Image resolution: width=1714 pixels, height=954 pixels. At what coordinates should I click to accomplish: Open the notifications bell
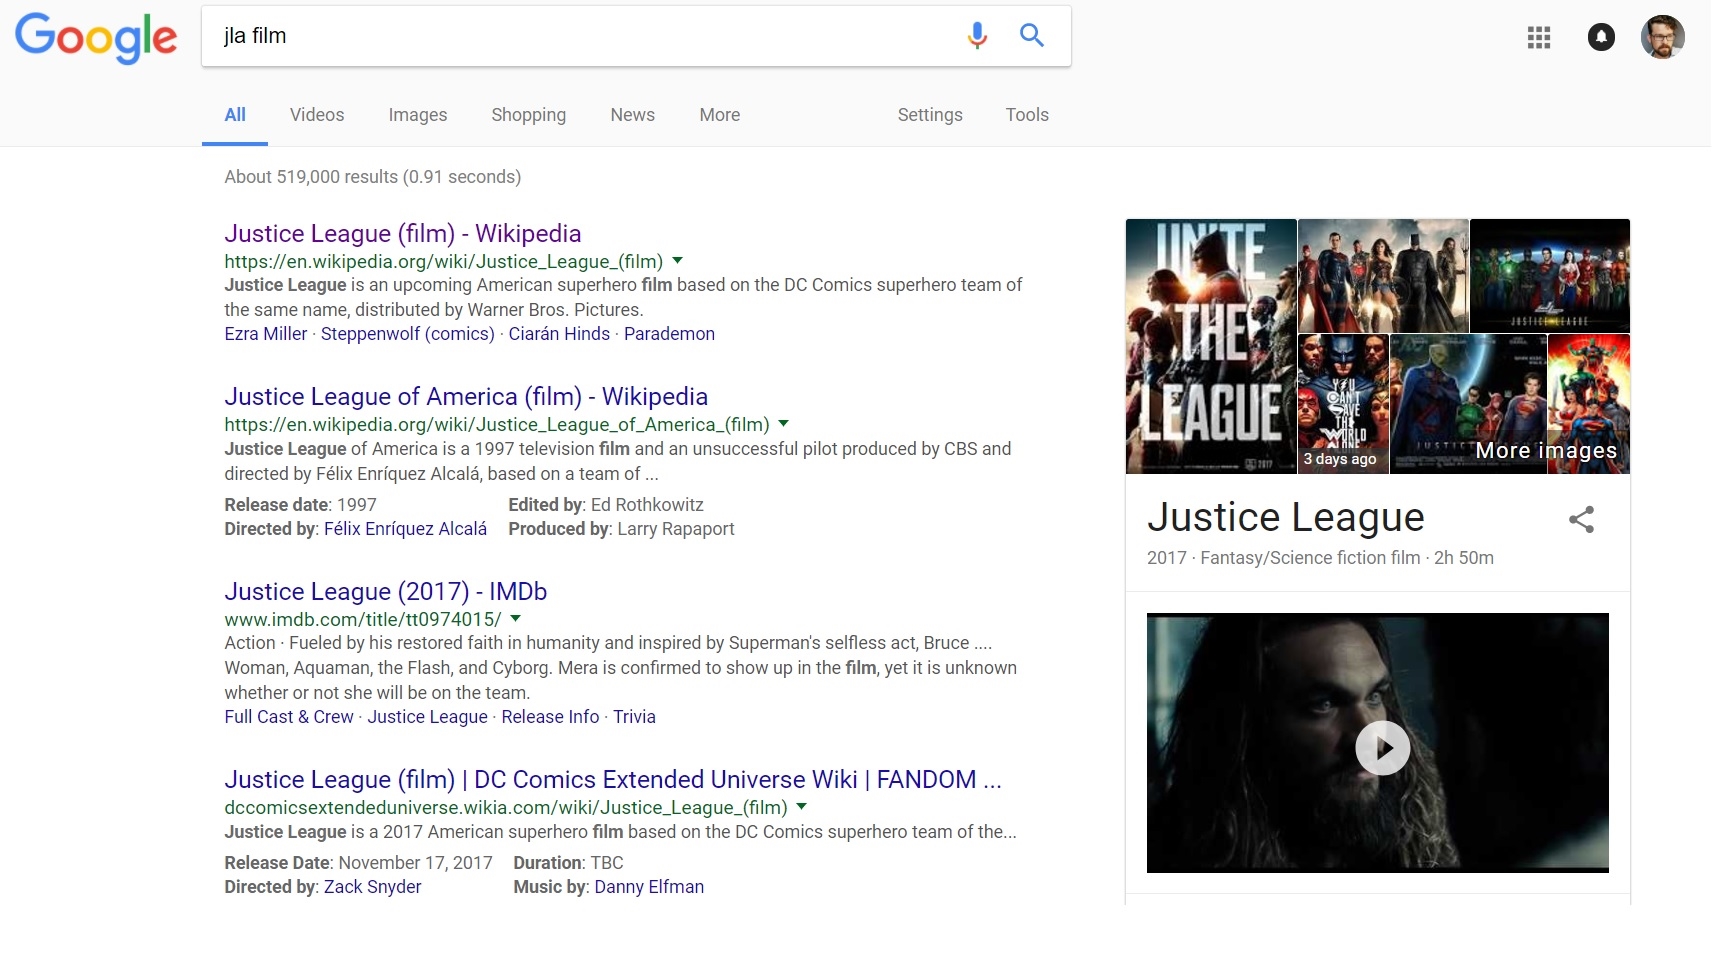point(1601,38)
